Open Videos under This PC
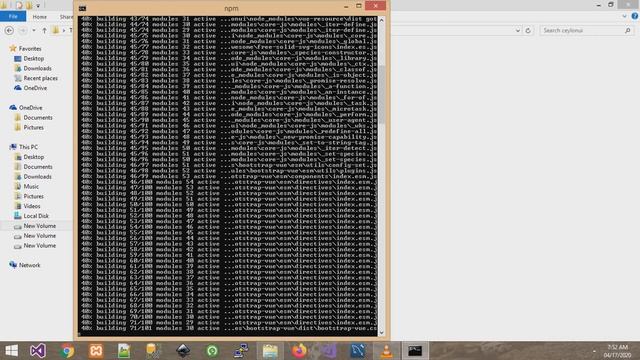Viewport: 640px width, 360px height. pos(32,206)
